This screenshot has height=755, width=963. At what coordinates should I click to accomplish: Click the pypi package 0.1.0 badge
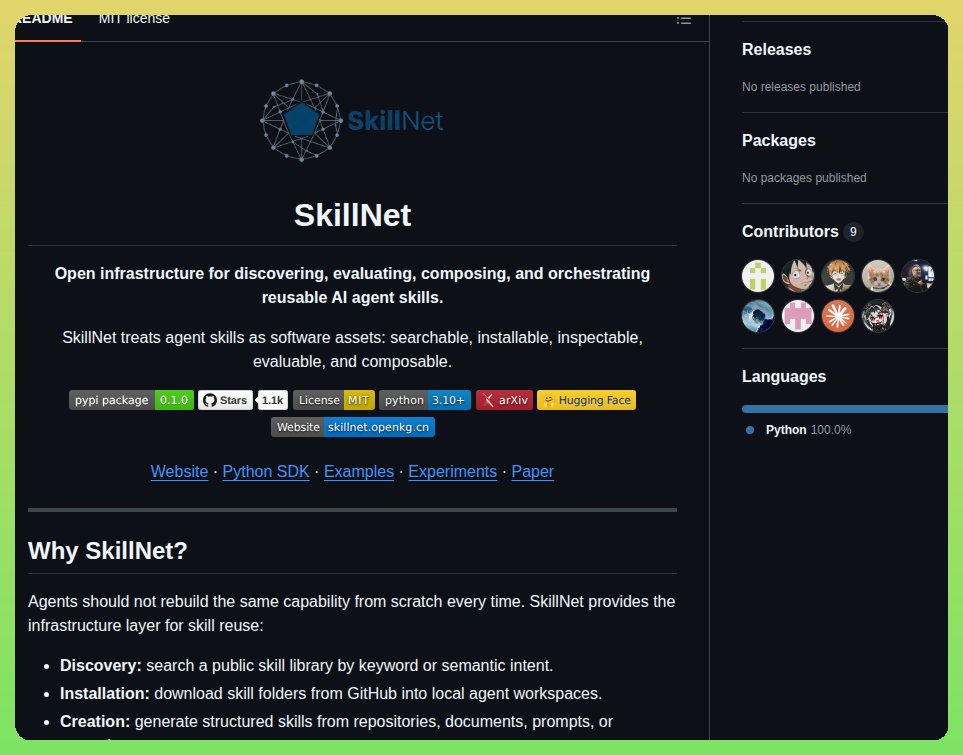pyautogui.click(x=131, y=400)
